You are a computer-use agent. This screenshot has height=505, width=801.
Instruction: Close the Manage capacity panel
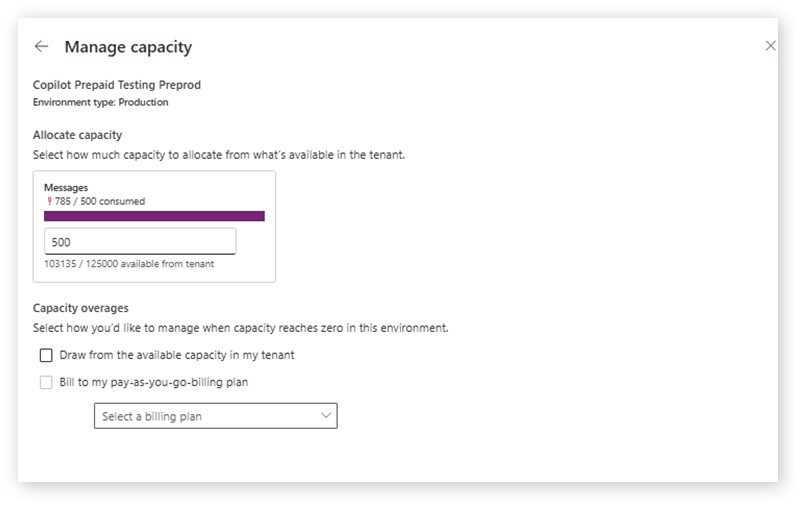tap(770, 46)
